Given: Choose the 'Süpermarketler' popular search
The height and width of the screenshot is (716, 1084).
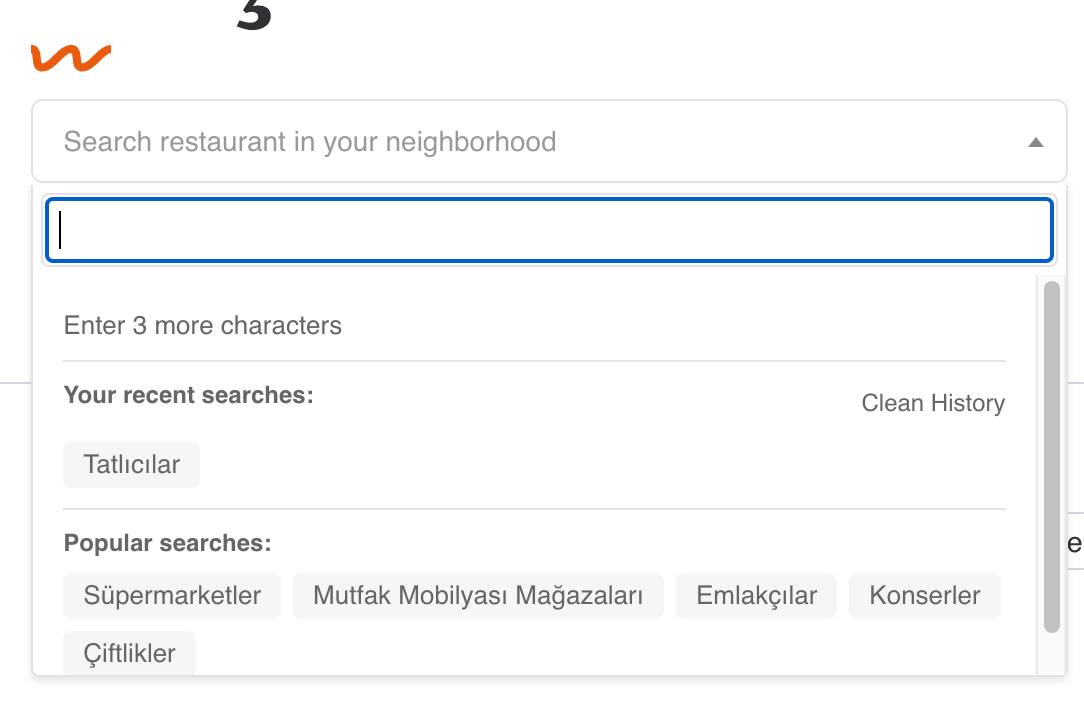Looking at the screenshot, I should tap(172, 596).
